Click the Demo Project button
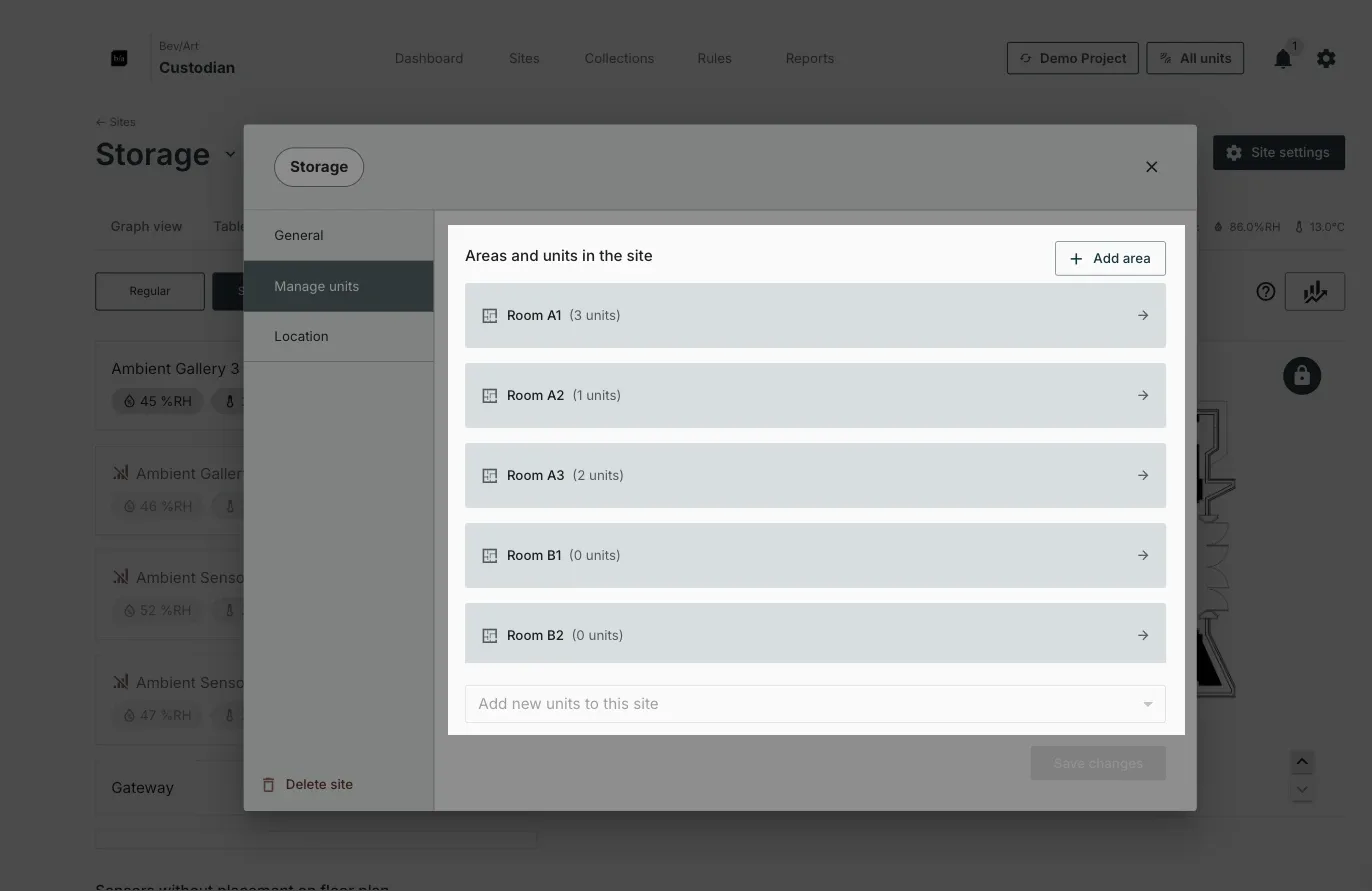 (x=1073, y=58)
